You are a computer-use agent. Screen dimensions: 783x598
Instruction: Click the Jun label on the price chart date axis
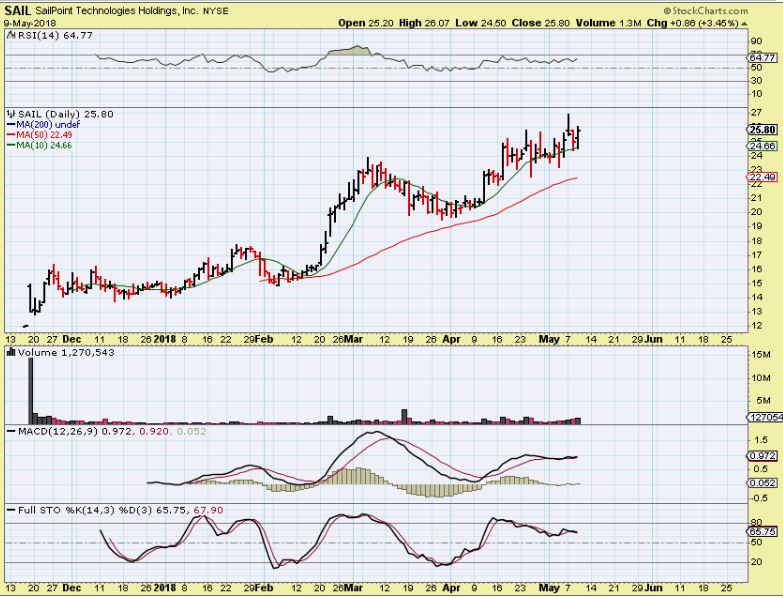(x=653, y=339)
